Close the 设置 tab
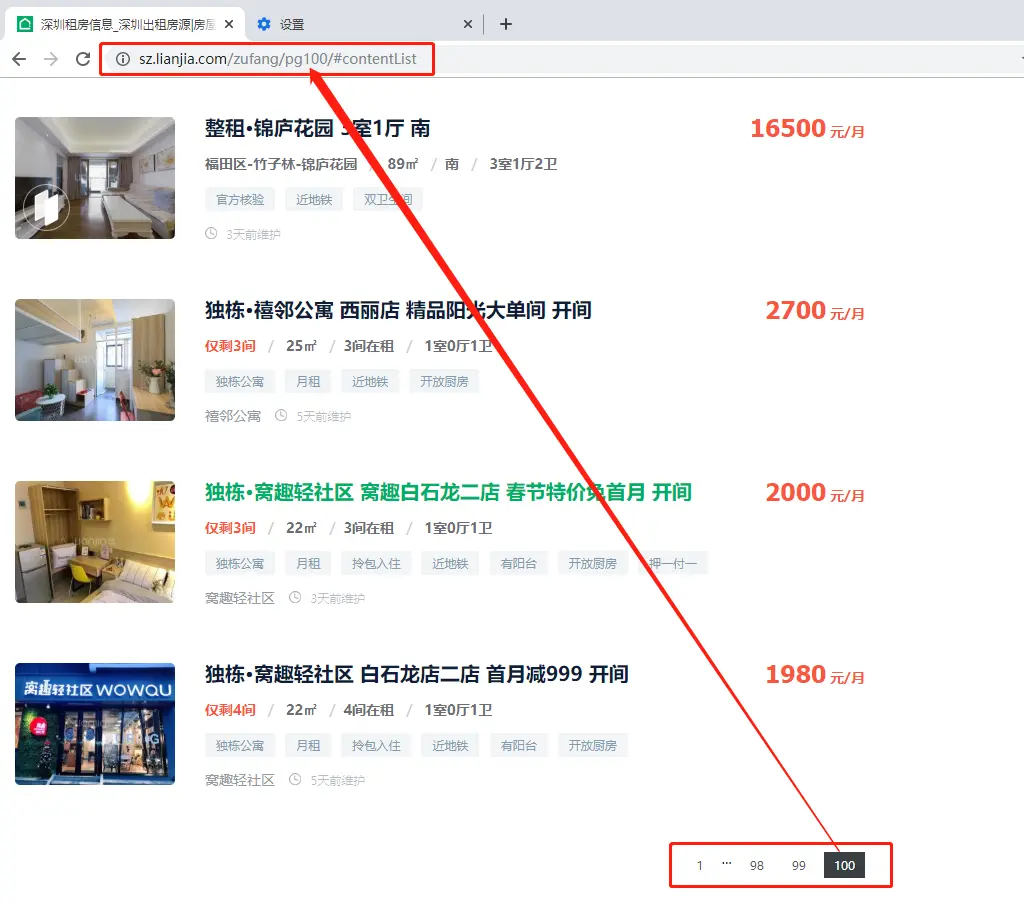The width and height of the screenshot is (1024, 903). (468, 24)
